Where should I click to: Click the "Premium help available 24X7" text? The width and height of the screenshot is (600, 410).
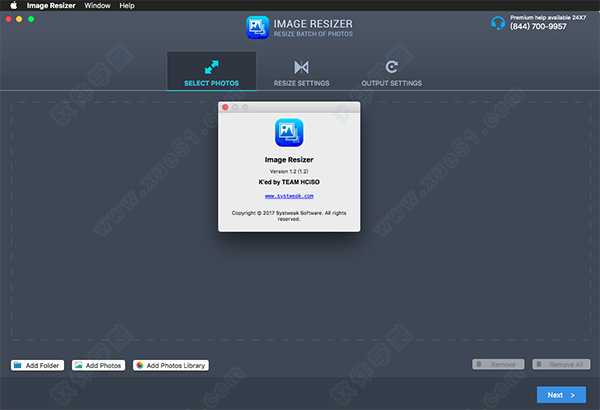548,17
